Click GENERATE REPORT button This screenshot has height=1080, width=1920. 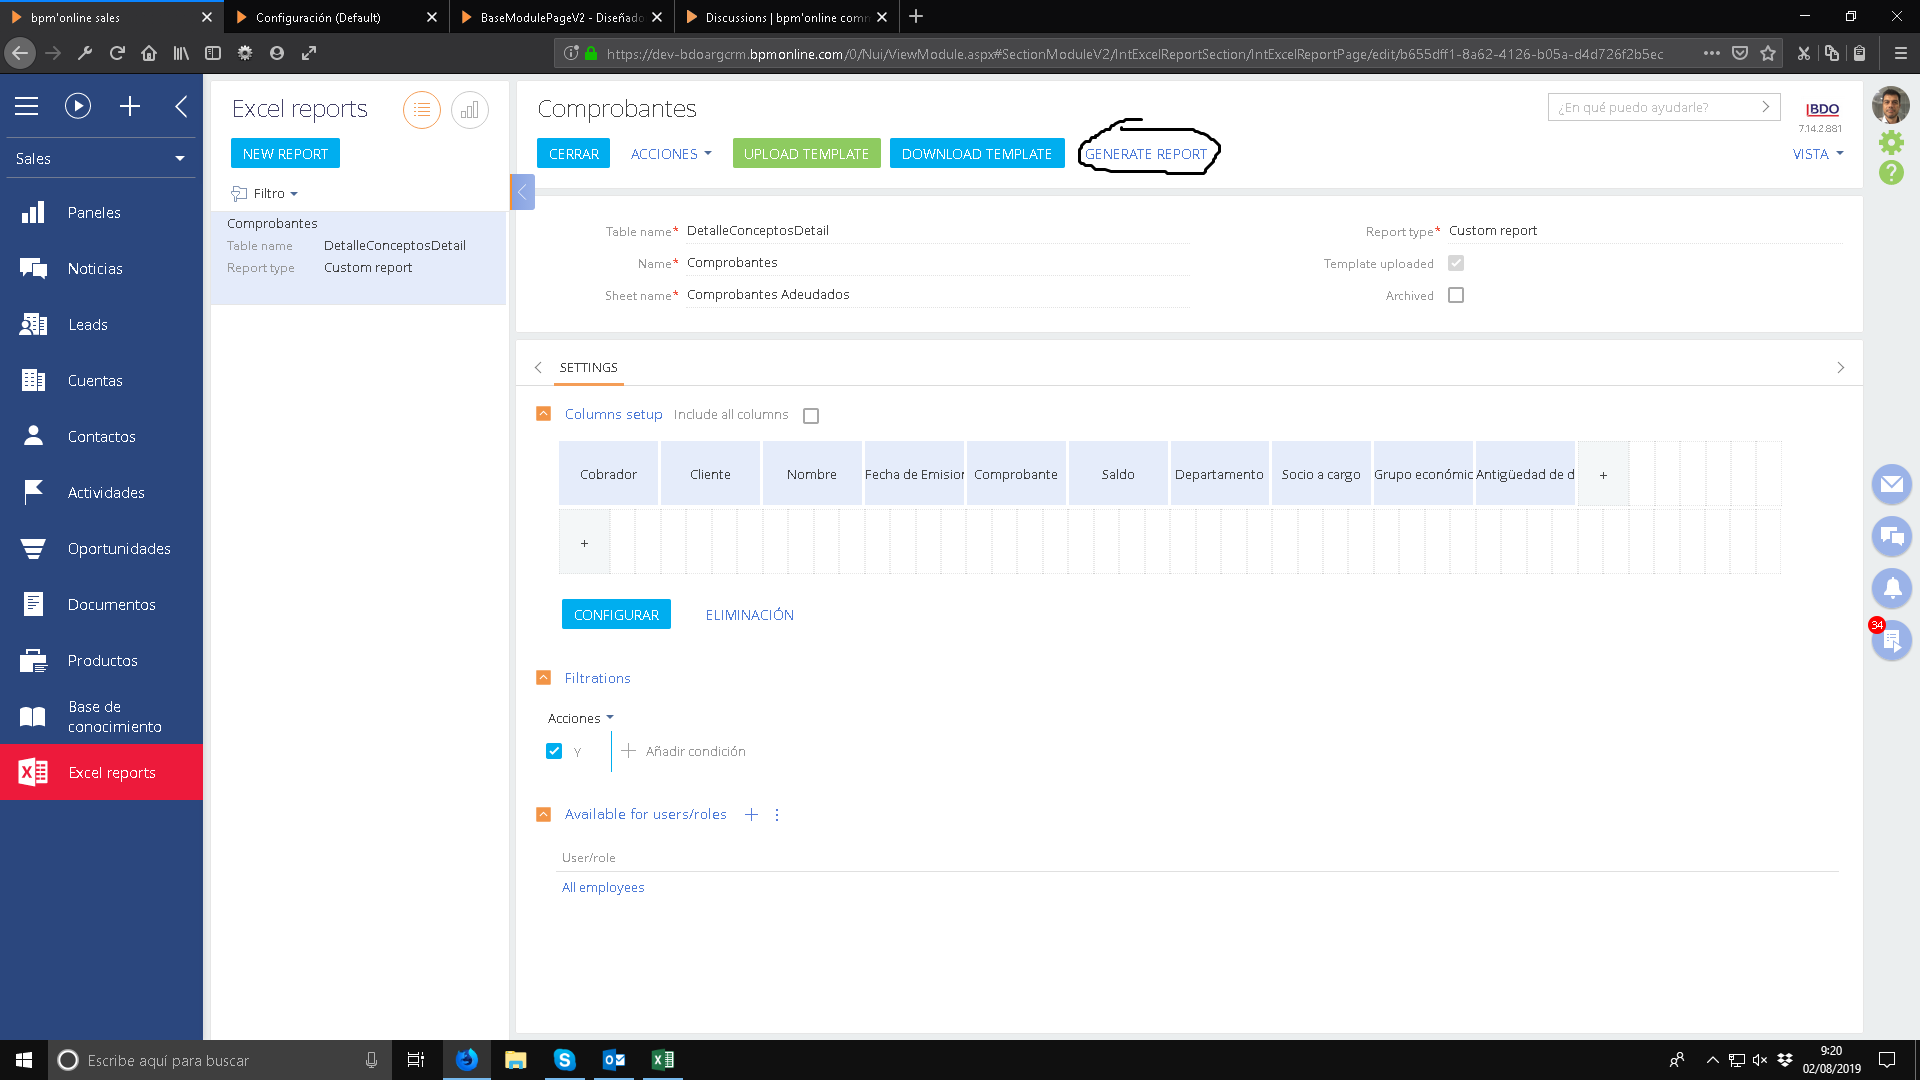[x=1146, y=154]
